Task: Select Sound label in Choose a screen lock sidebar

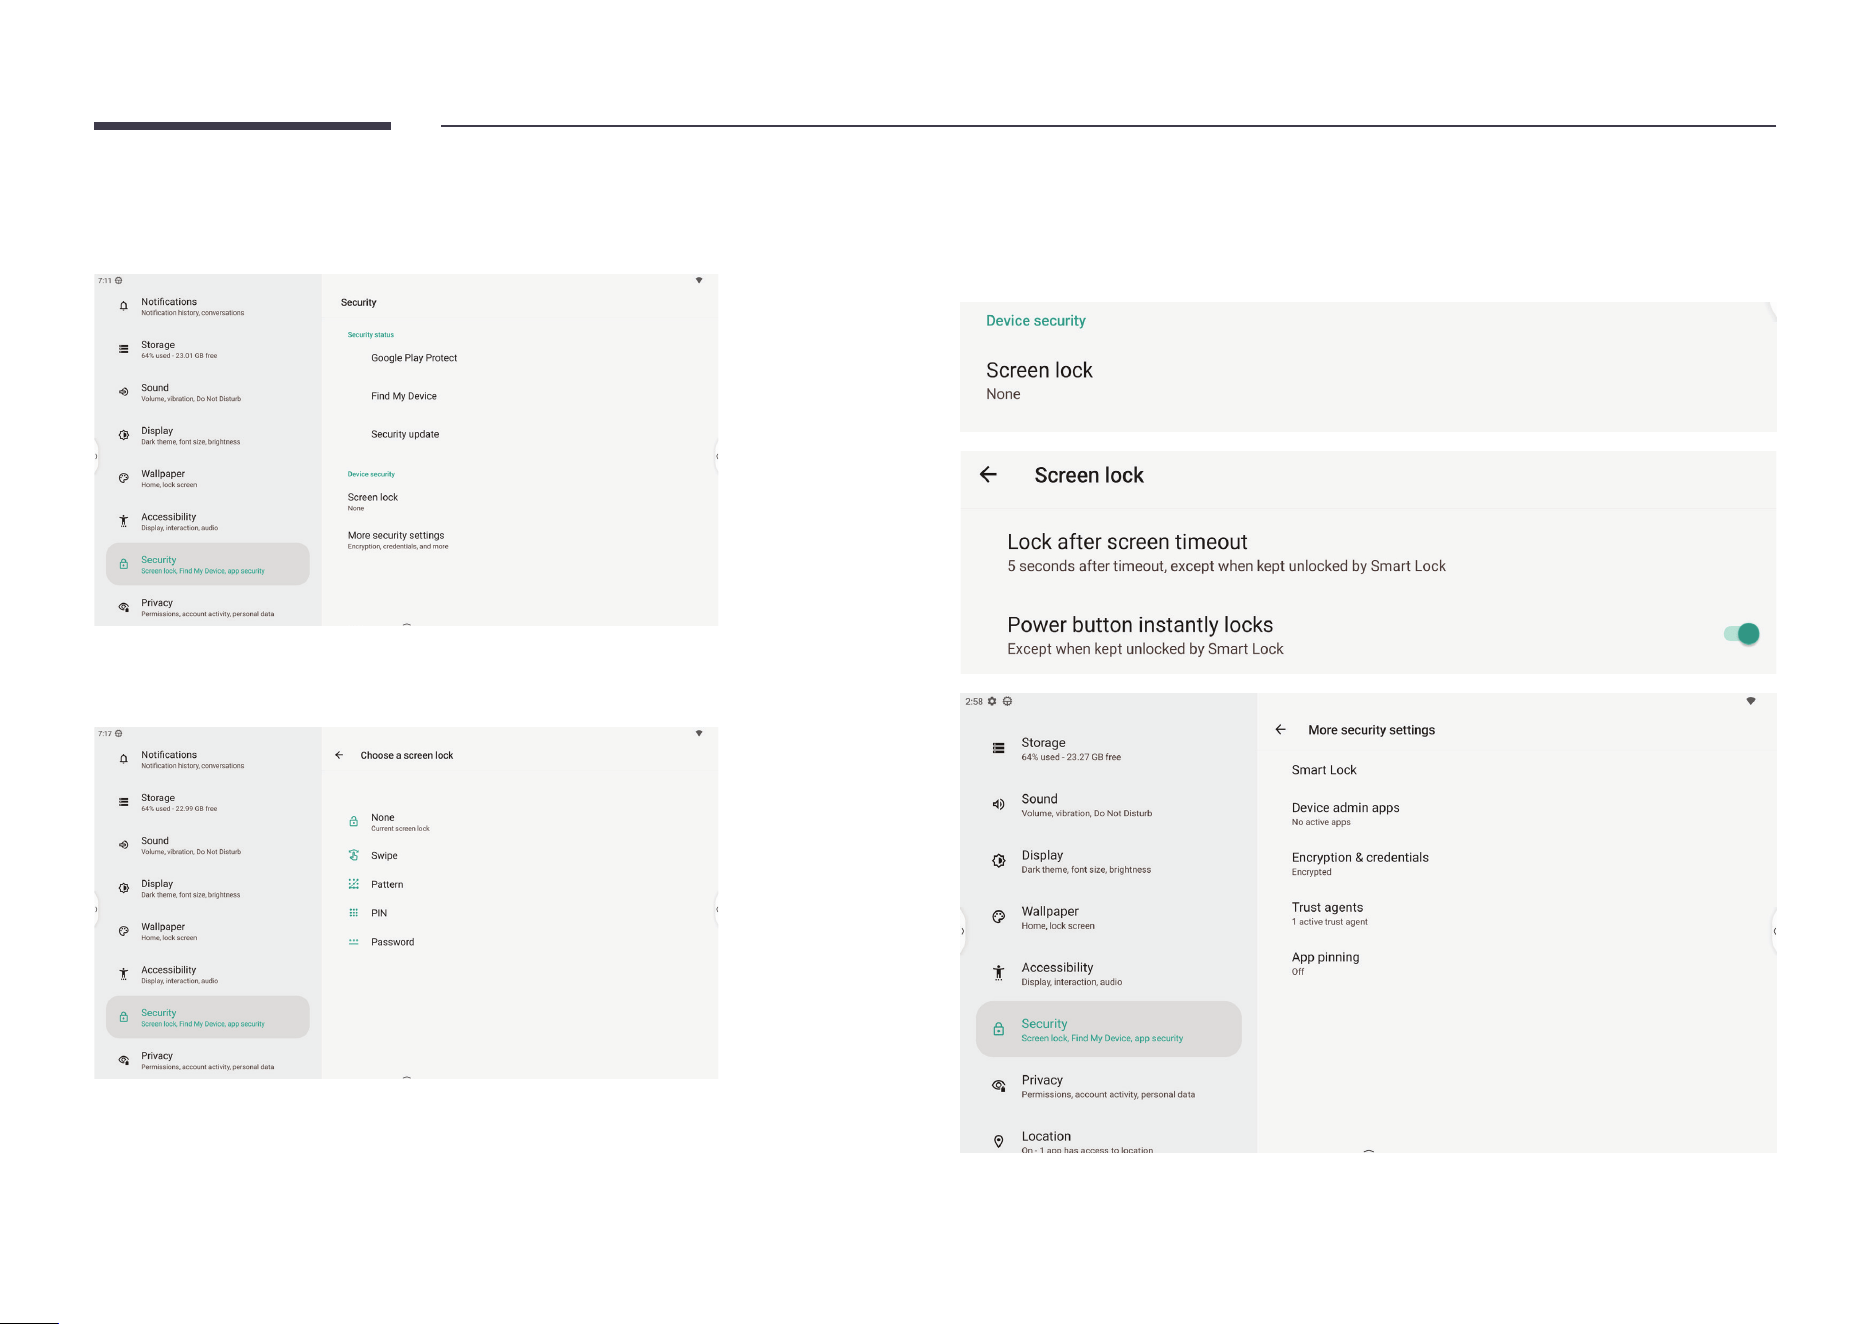Action: [x=155, y=841]
